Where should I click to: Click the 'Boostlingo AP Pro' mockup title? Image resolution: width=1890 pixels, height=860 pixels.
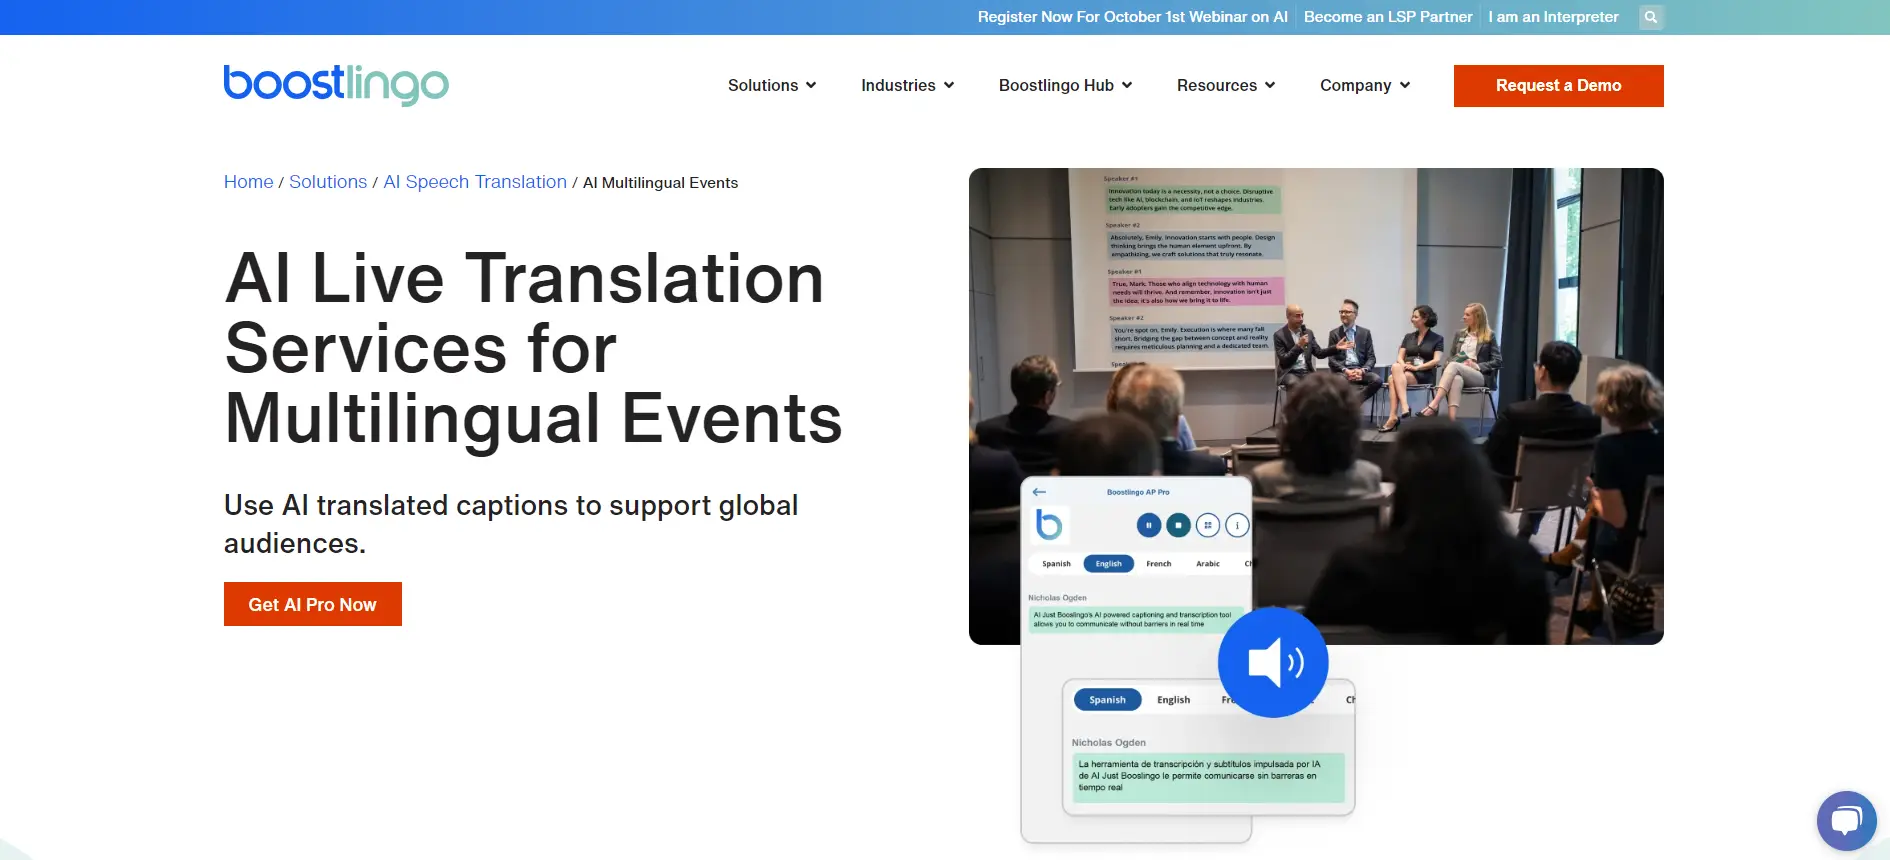point(1138,492)
